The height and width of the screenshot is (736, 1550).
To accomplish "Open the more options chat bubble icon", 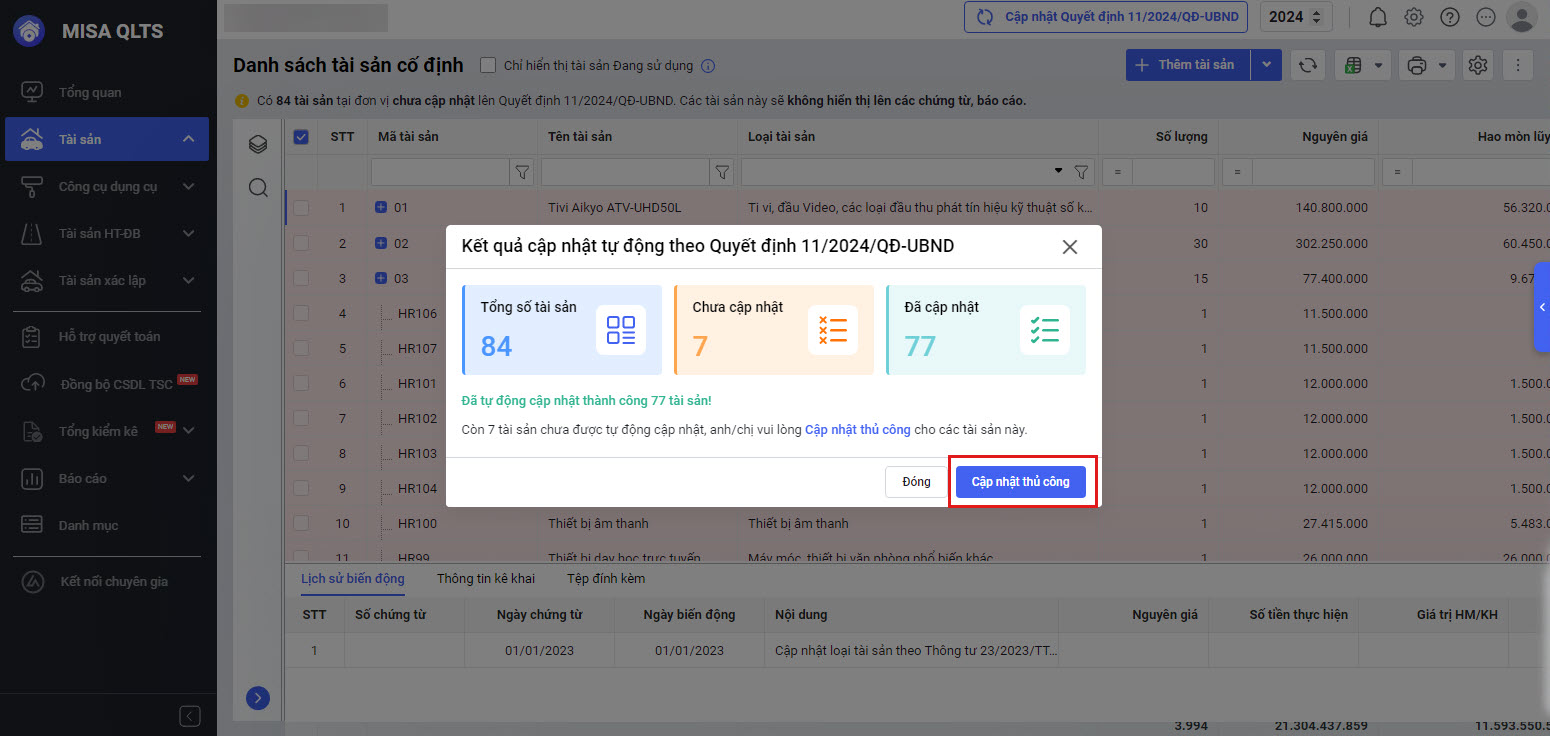I will [x=1486, y=17].
